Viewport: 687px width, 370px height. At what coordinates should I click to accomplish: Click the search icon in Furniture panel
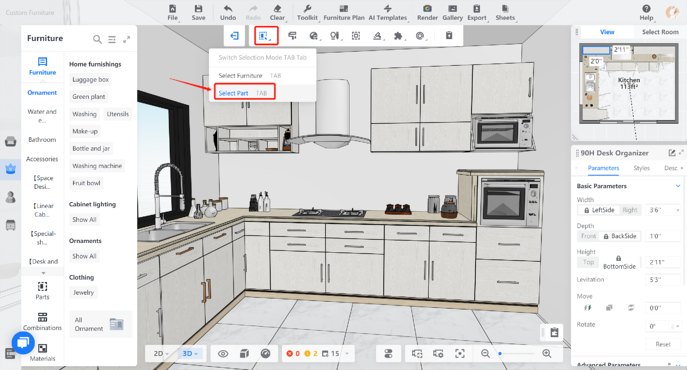click(97, 39)
